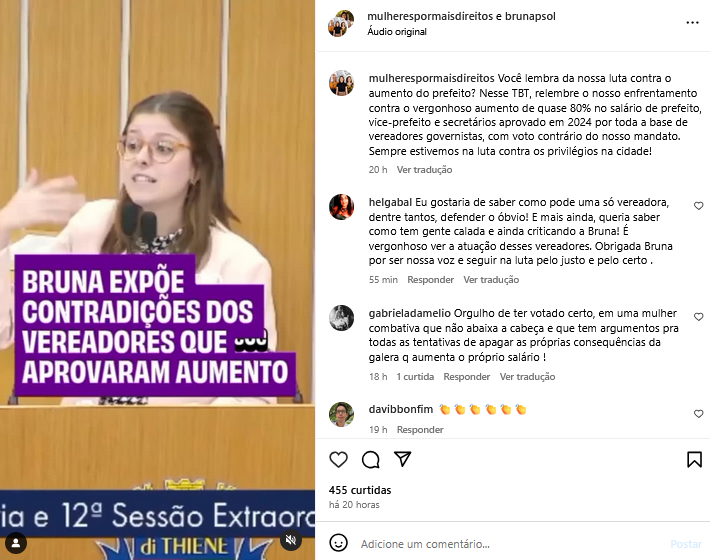View the 455 curtidas list
The height and width of the screenshot is (560, 710).
pyautogui.click(x=360, y=490)
